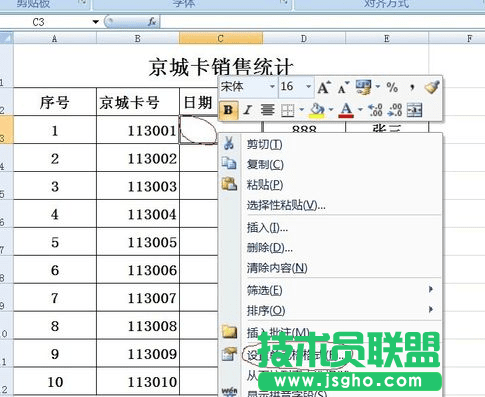Click cell containing 113007
This screenshot has height=397, width=485.
click(138, 298)
